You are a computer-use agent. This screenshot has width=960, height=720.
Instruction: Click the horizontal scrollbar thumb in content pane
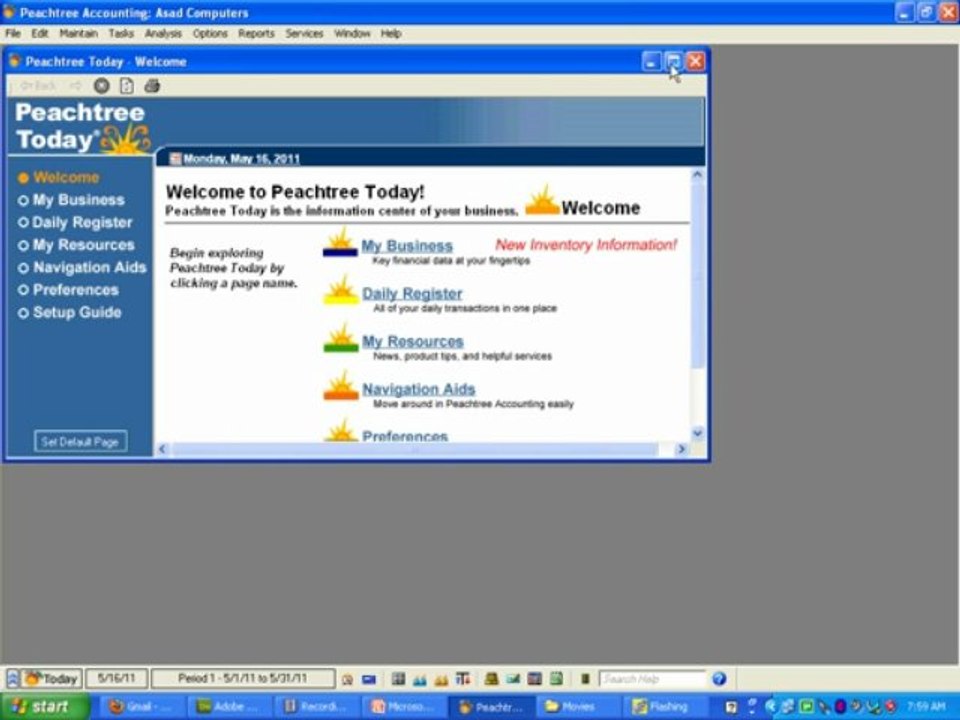pyautogui.click(x=415, y=449)
